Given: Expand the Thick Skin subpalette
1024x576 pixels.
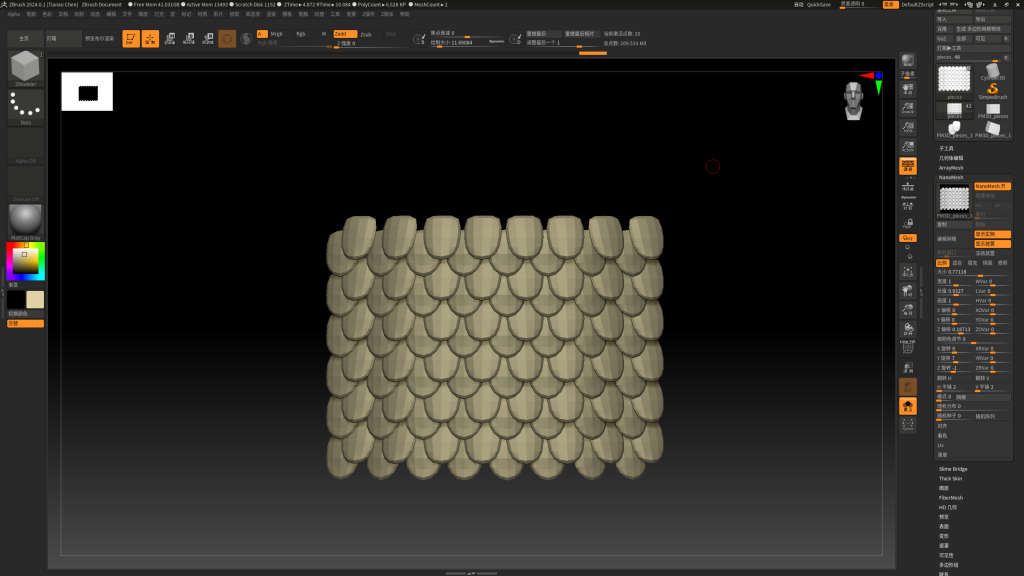Looking at the screenshot, I should coord(952,478).
